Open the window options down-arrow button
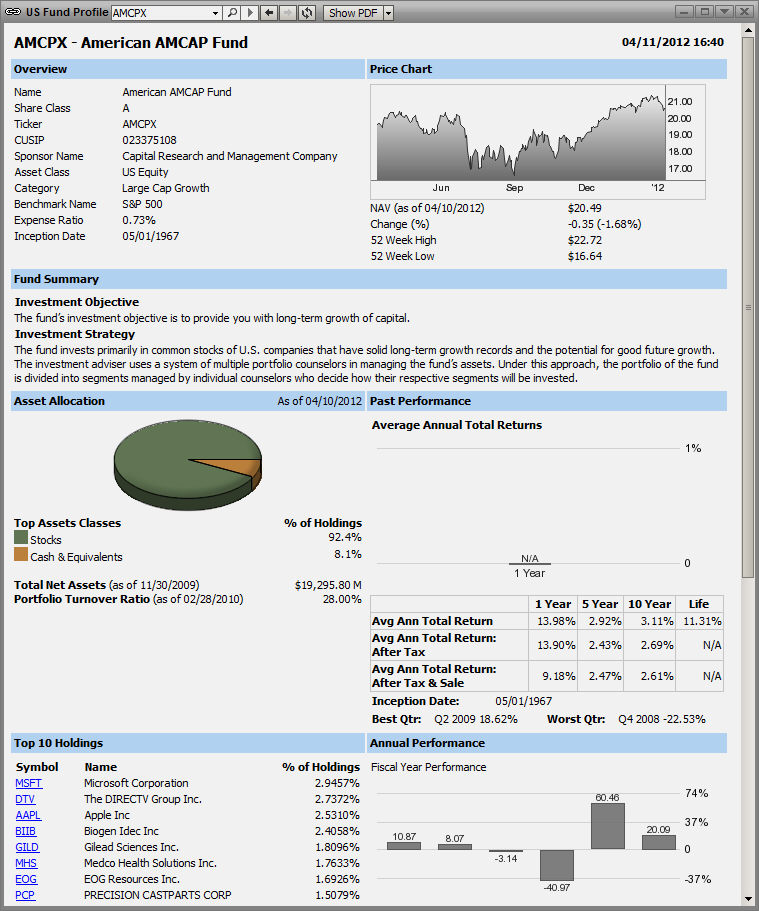This screenshot has width=759, height=911. coord(724,12)
